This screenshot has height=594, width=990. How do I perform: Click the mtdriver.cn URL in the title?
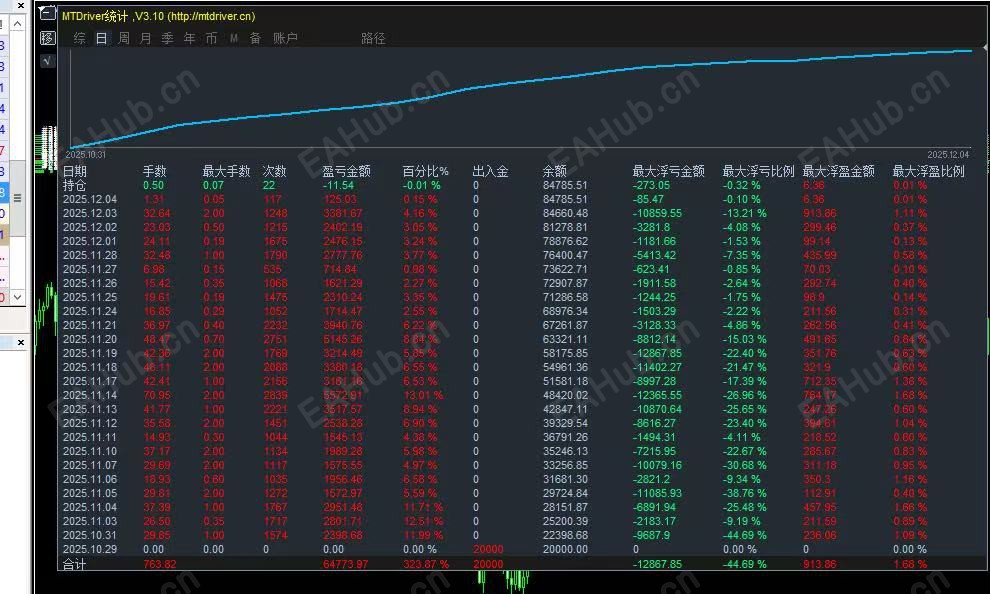(210, 16)
